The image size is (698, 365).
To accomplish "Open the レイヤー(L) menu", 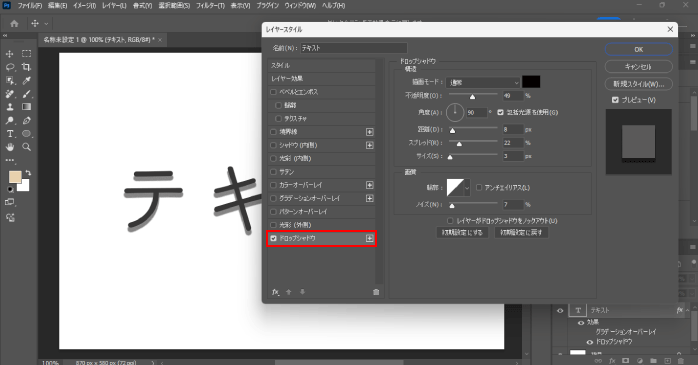I will click(x=114, y=6).
